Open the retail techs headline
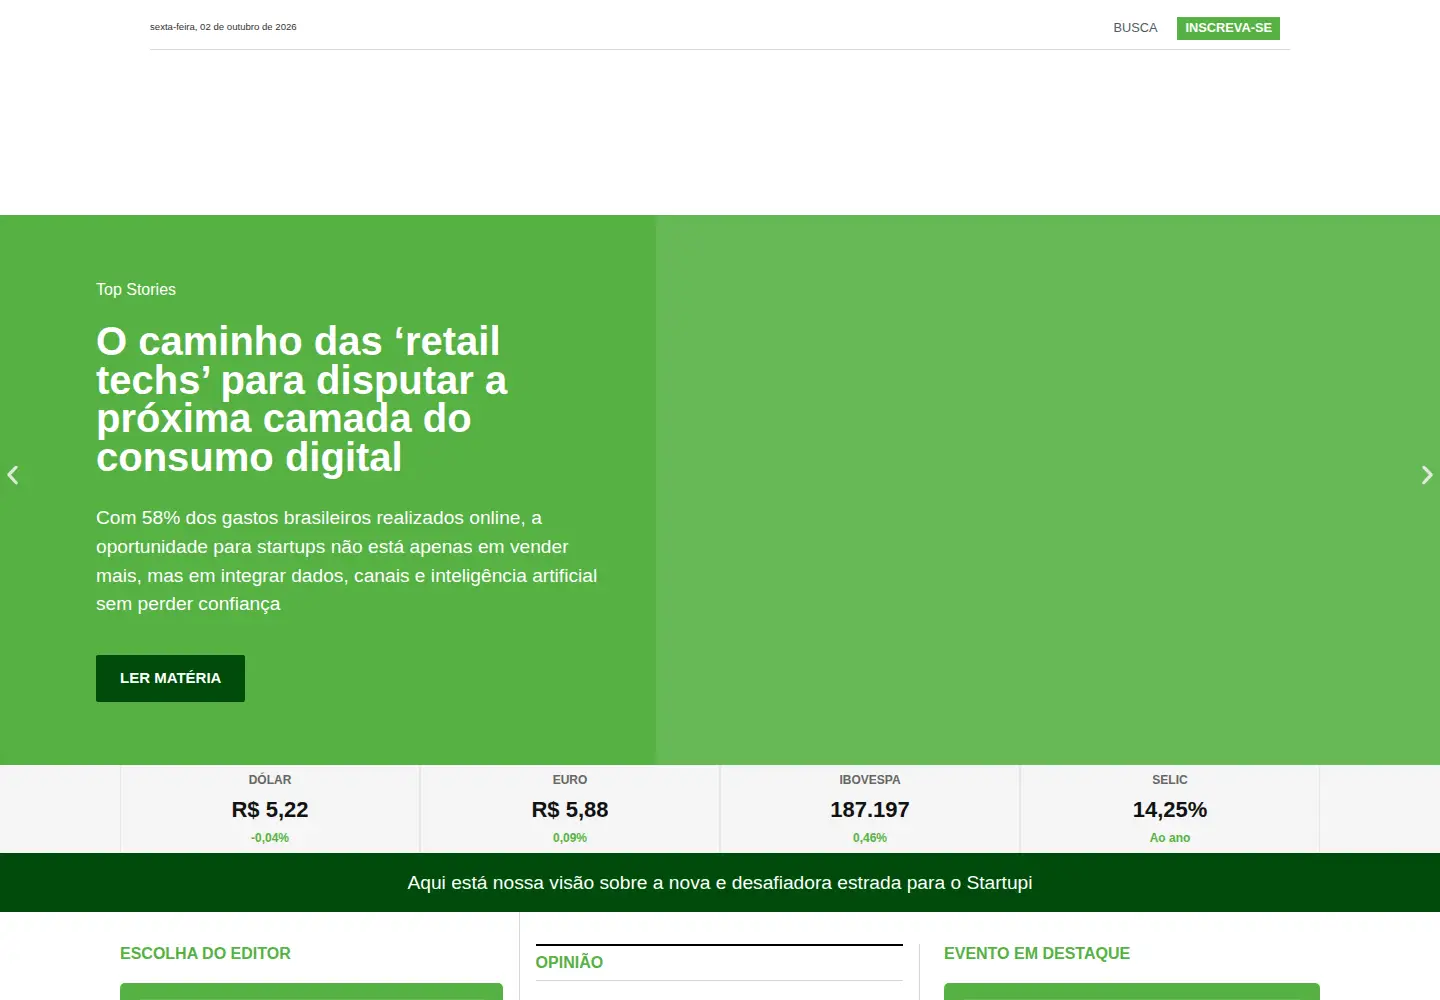Viewport: 1440px width, 1000px height. 302,399
